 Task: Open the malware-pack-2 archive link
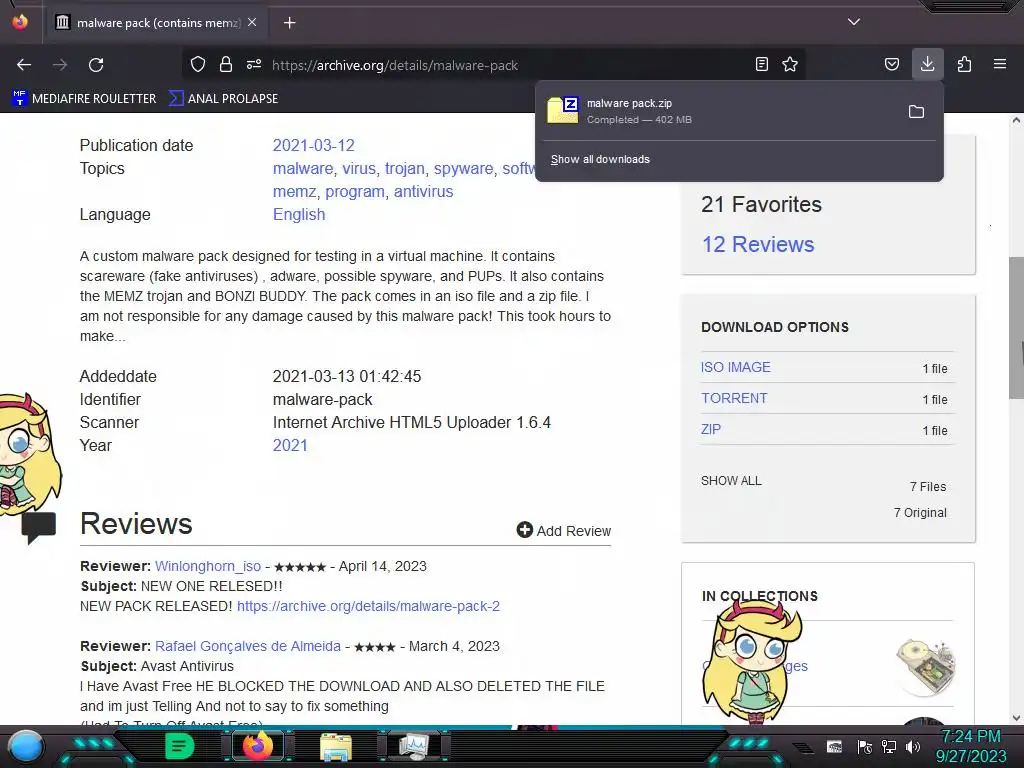point(368,606)
